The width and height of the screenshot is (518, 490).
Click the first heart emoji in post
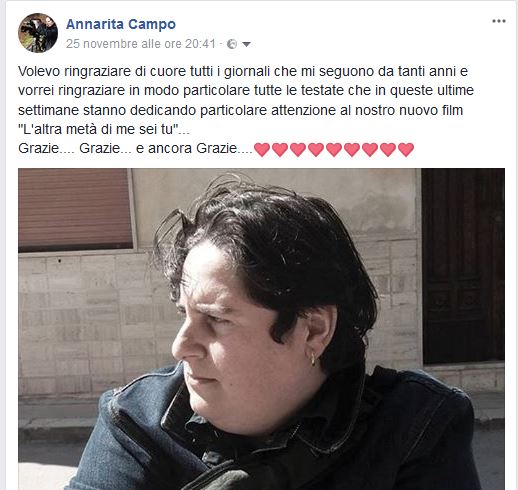pyautogui.click(x=262, y=149)
